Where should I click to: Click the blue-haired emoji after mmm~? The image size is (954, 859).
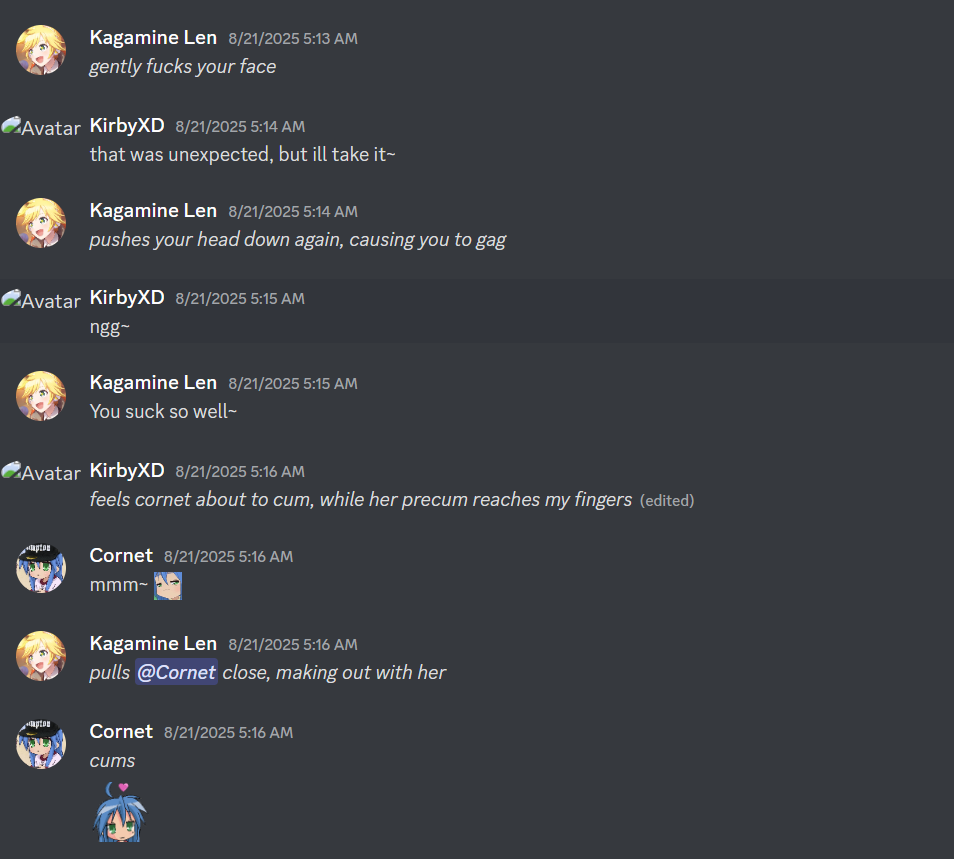167,585
